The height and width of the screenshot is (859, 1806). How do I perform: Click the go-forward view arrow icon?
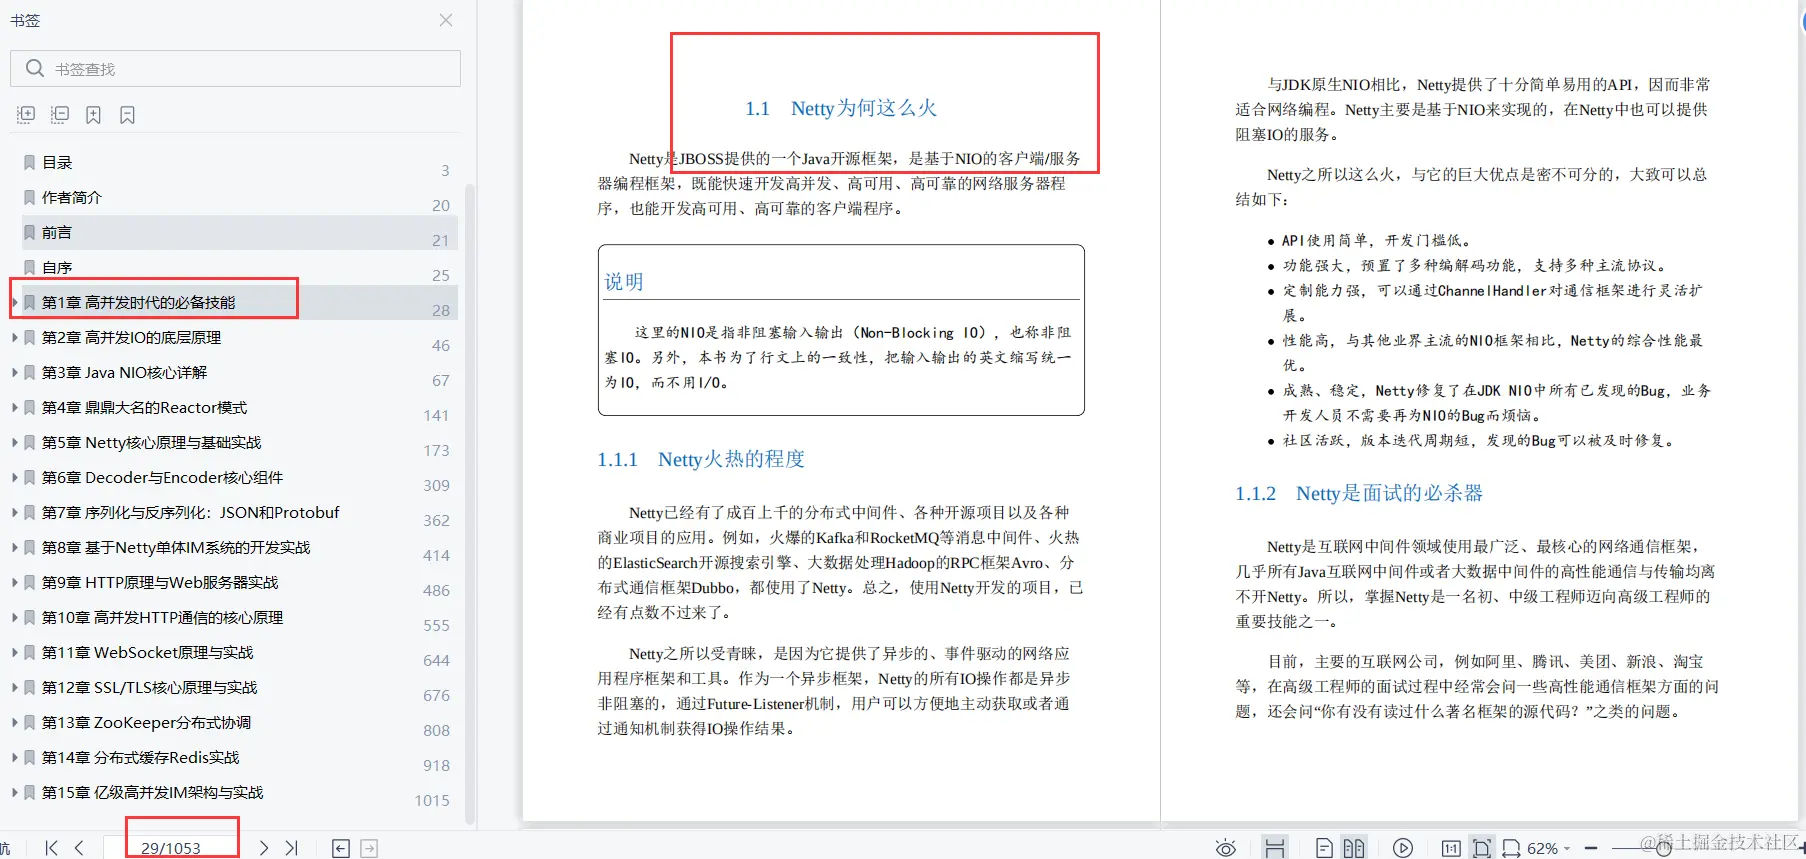pos(369,848)
